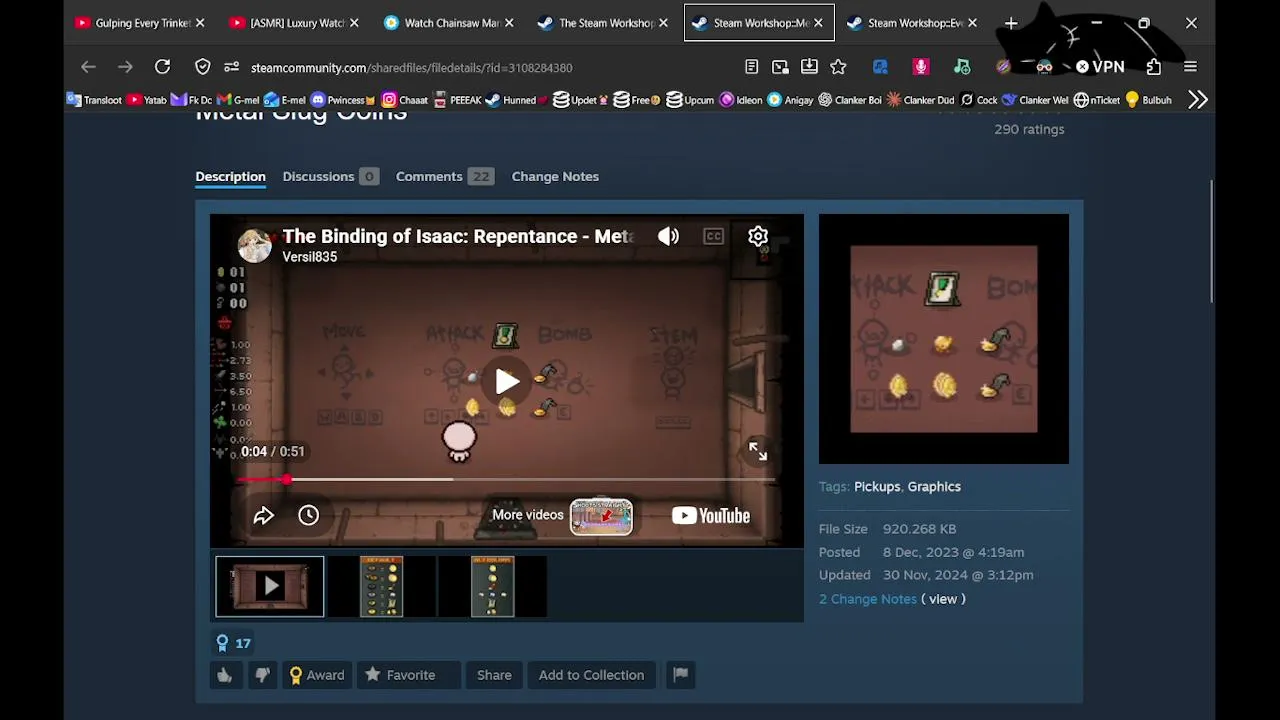This screenshot has height=720, width=1280.
Task: Bookmark this page with the star icon
Action: click(838, 67)
